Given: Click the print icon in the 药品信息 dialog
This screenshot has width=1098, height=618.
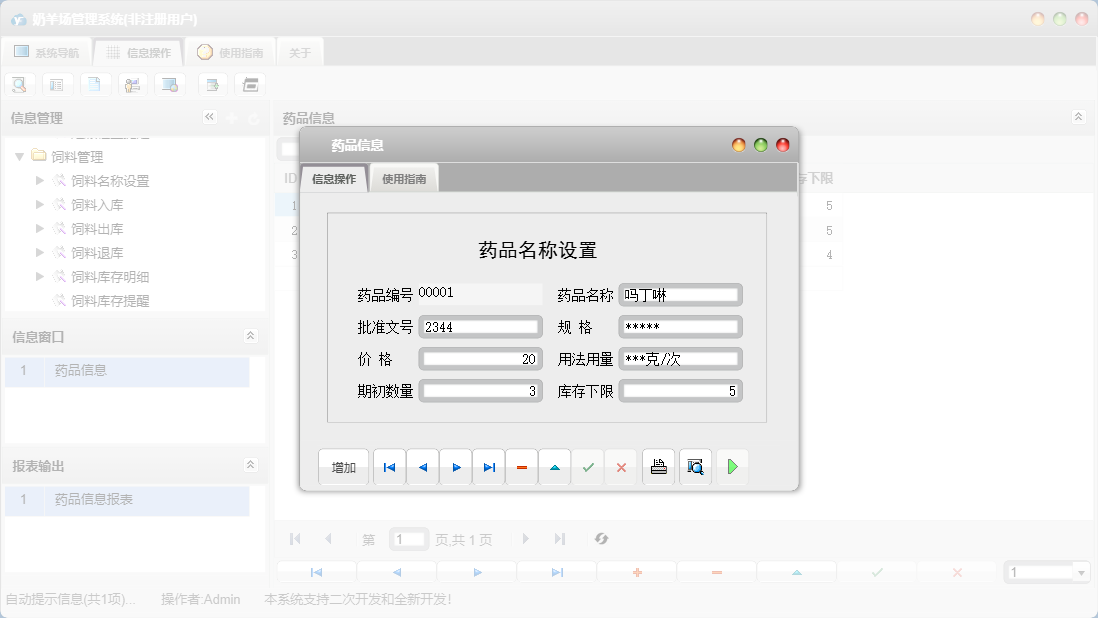Looking at the screenshot, I should (658, 466).
